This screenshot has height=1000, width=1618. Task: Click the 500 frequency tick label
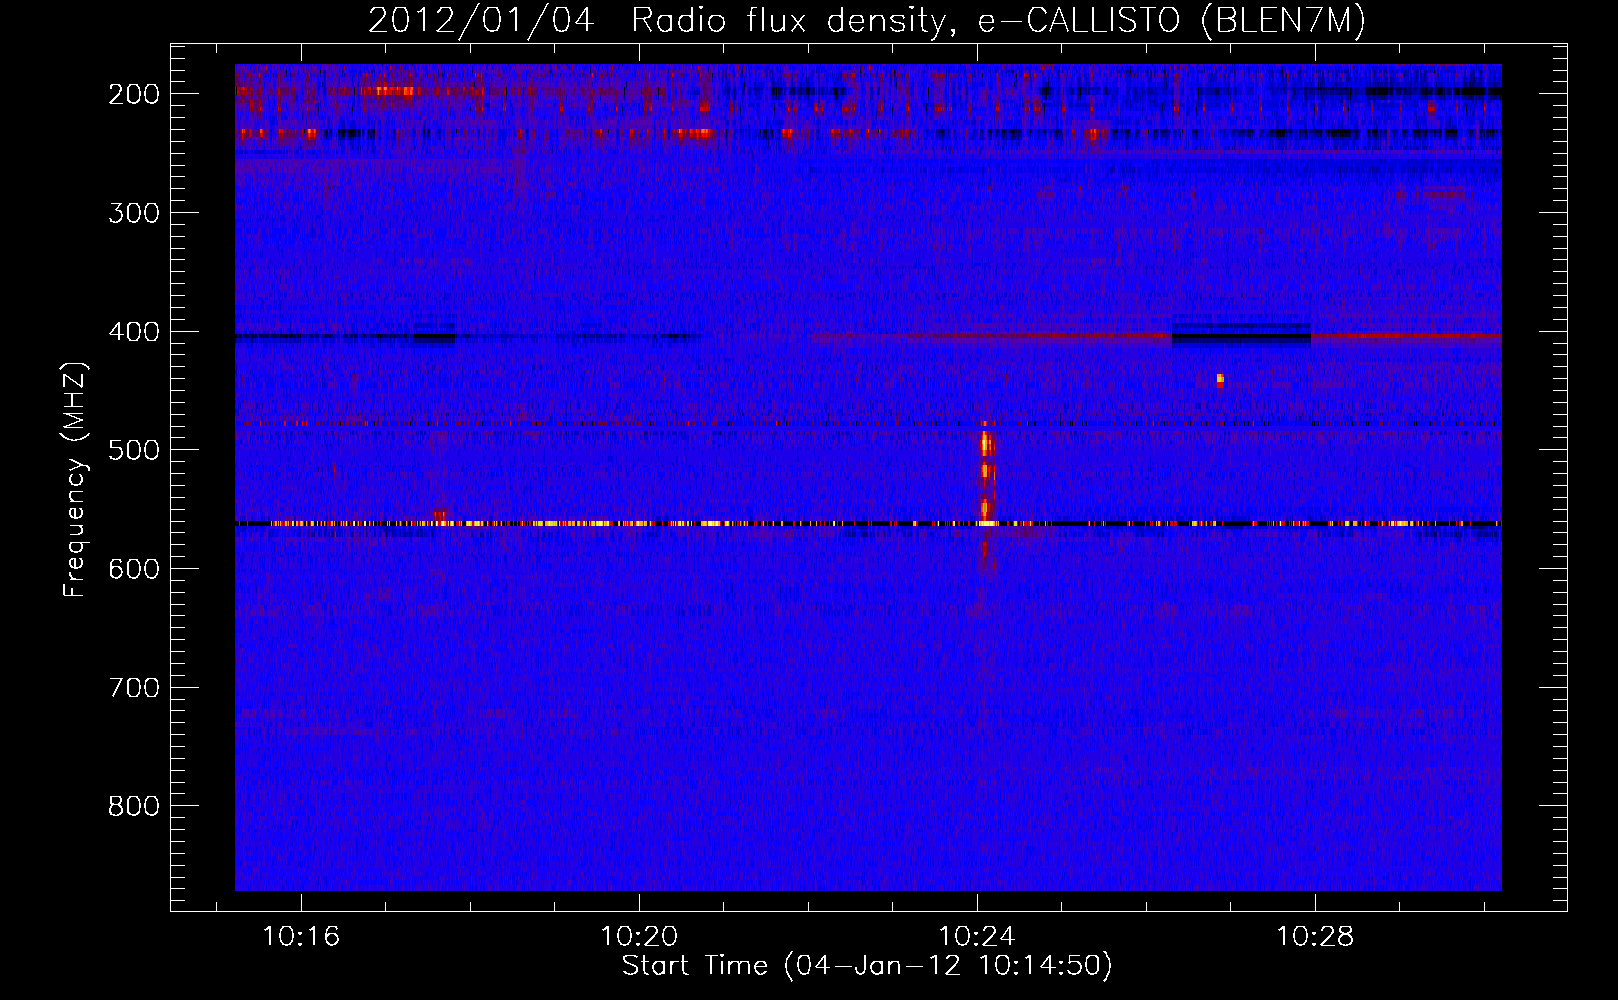point(134,450)
